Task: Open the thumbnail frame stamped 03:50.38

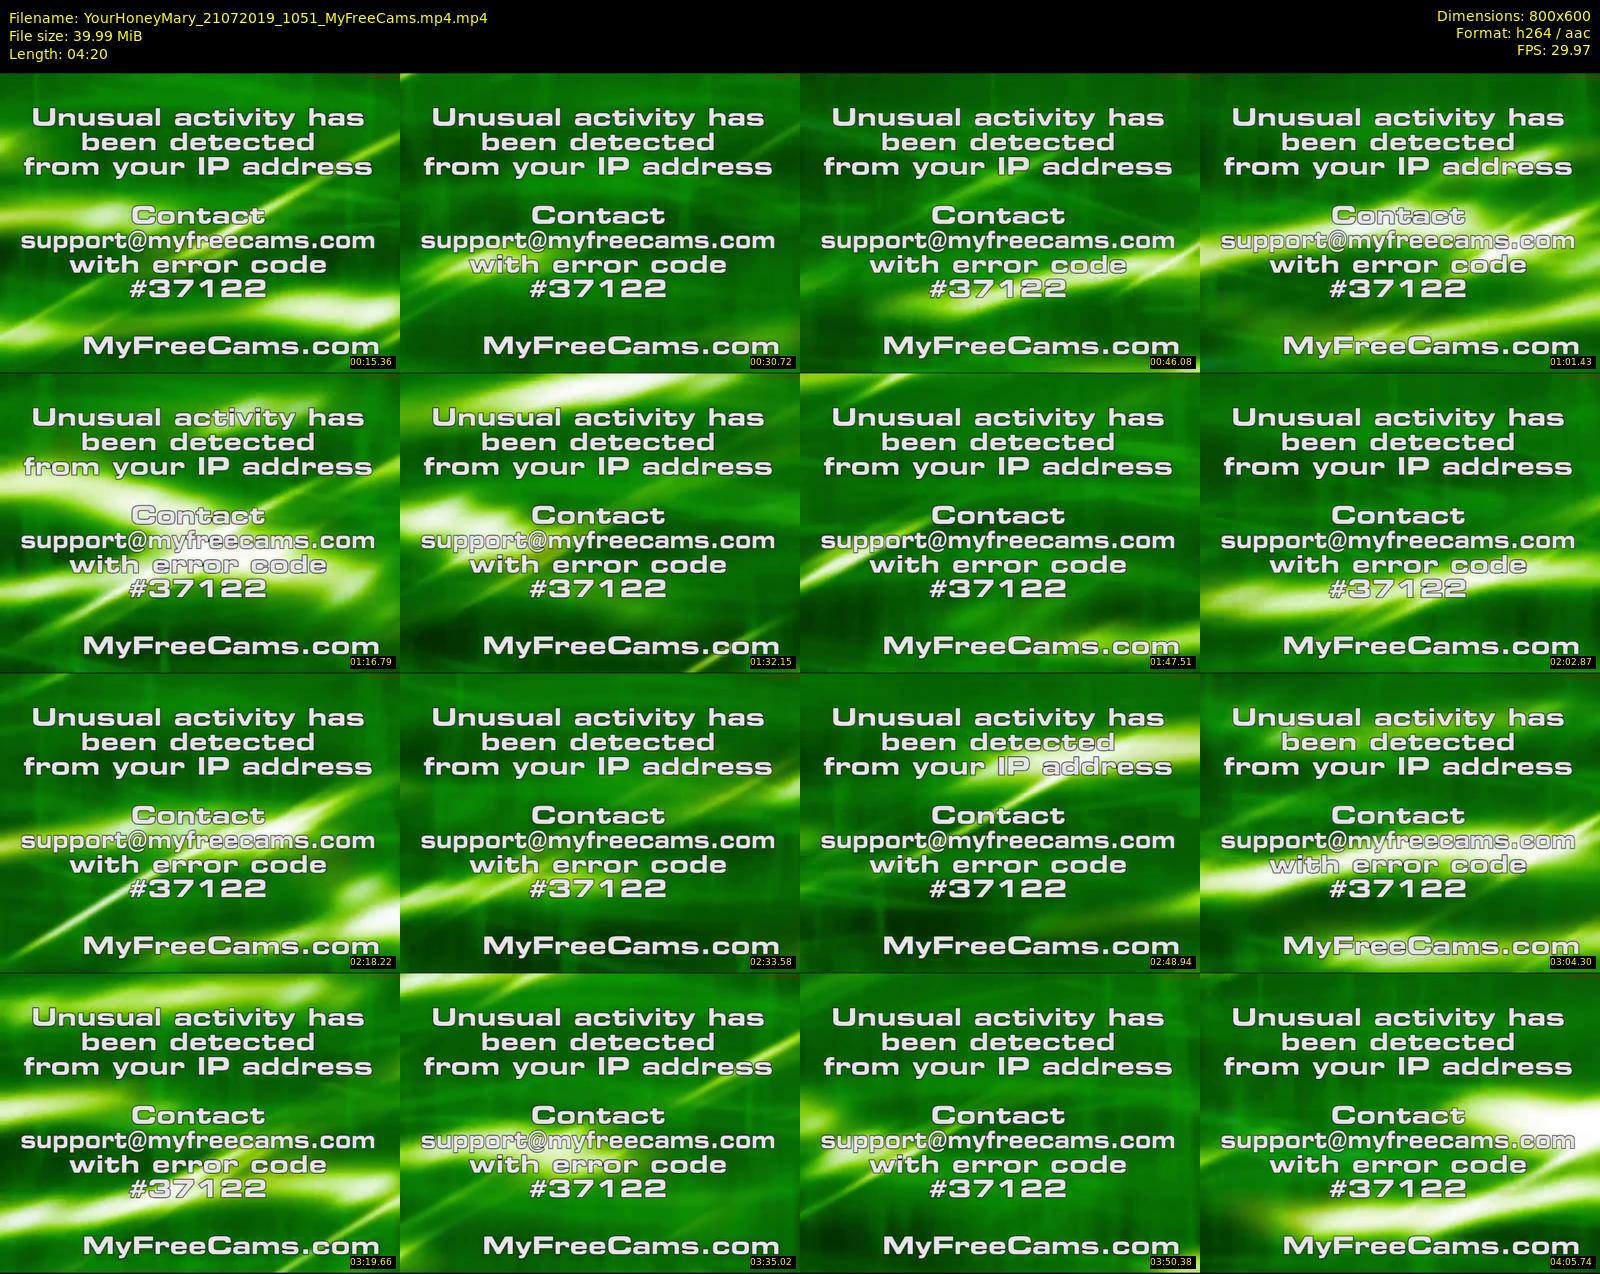Action: (1000, 1122)
